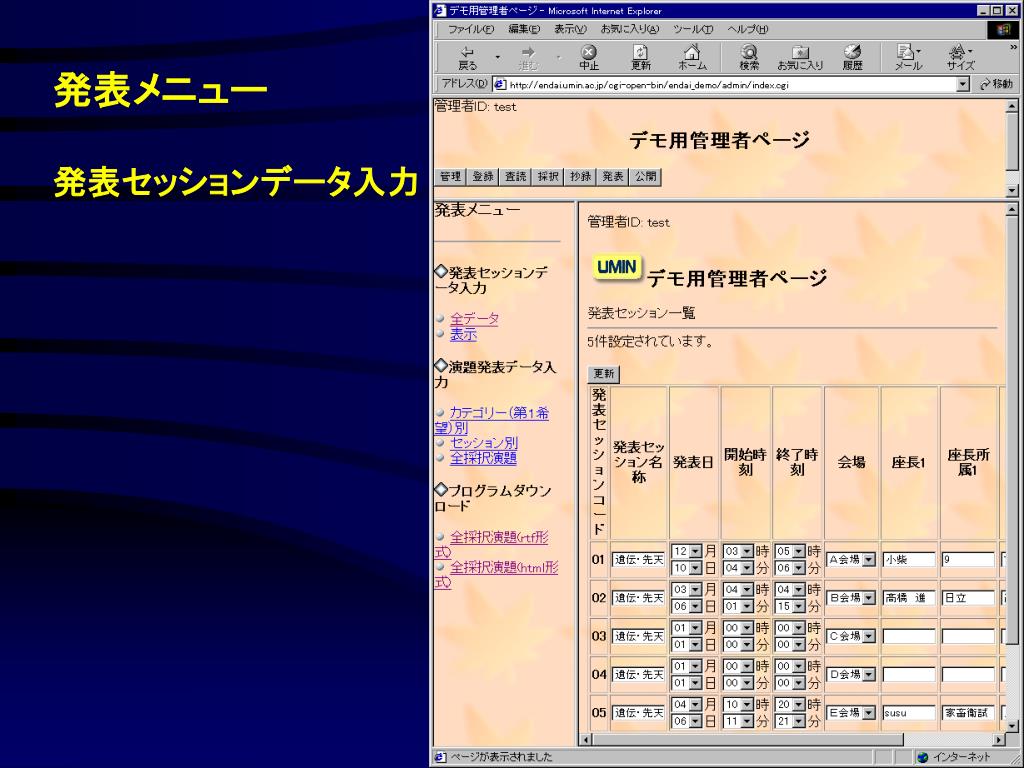
Task: Click the affiliation field containing 日立
Action: coord(968,598)
